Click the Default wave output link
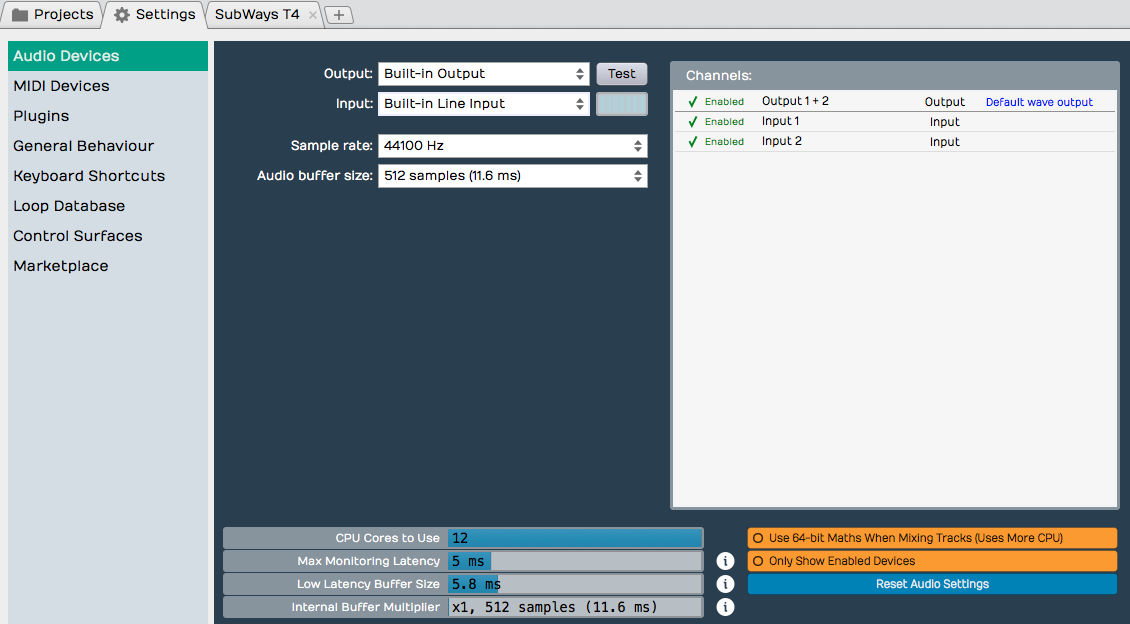The image size is (1130, 624). [x=1039, y=101]
